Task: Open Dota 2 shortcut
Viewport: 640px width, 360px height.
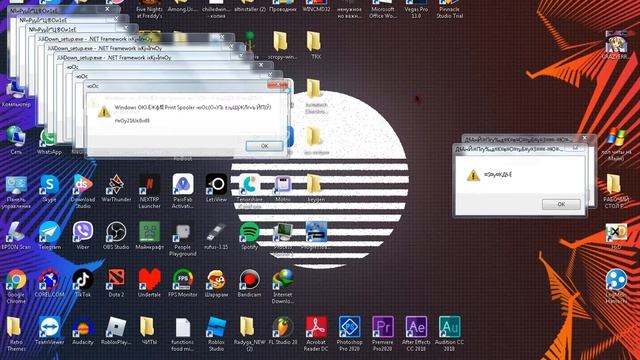Action: tap(116, 280)
